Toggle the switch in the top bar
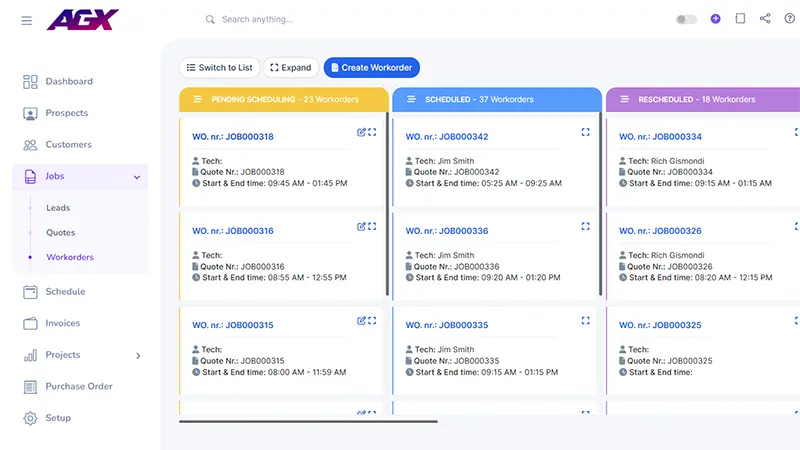 686,19
